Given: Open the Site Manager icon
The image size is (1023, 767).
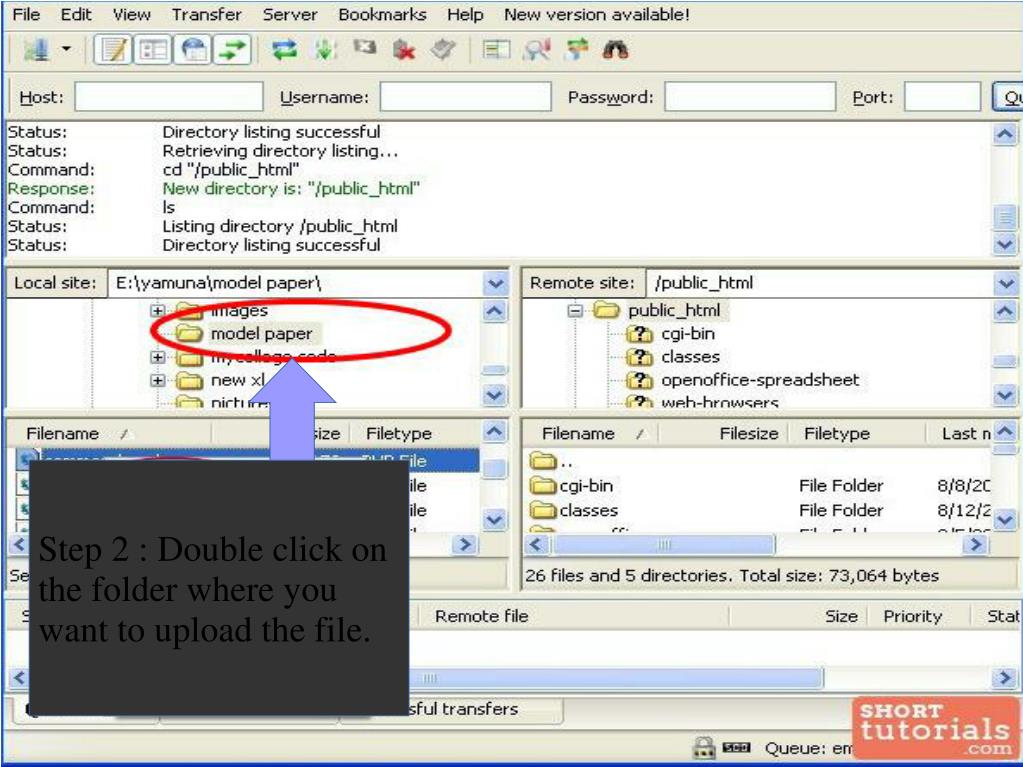Looking at the screenshot, I should (x=37, y=50).
